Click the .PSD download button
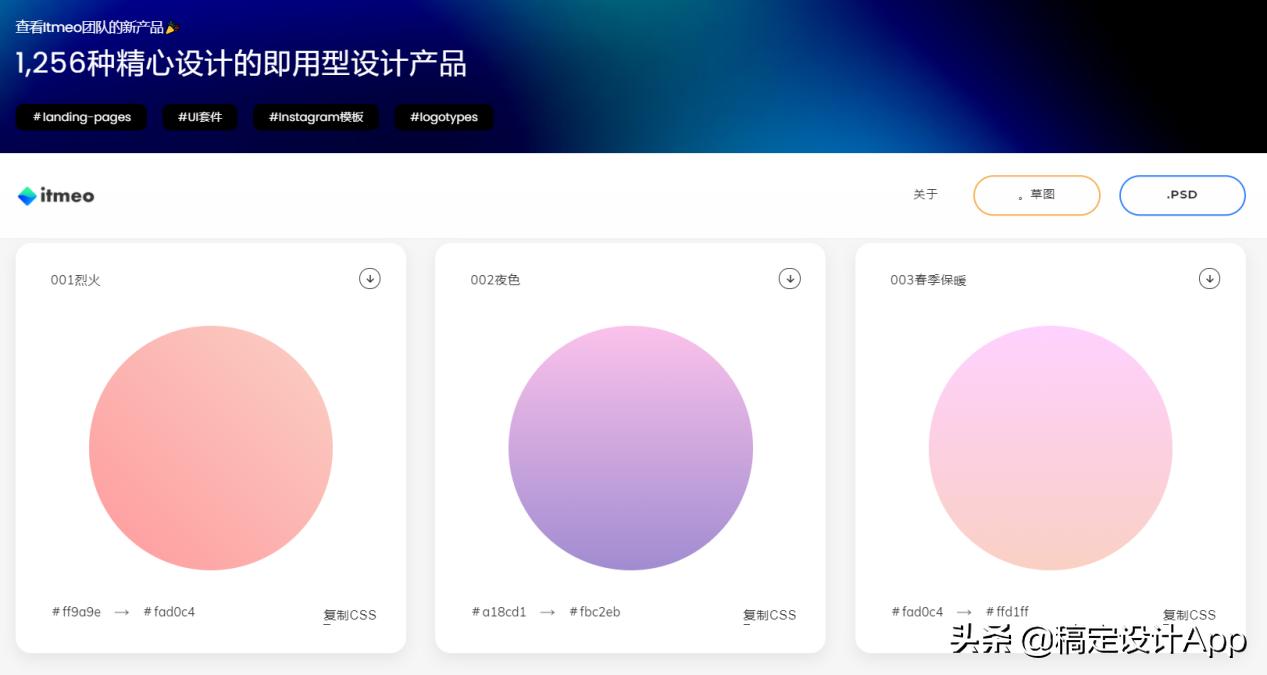Viewport: 1267px width, 675px height. point(1182,195)
